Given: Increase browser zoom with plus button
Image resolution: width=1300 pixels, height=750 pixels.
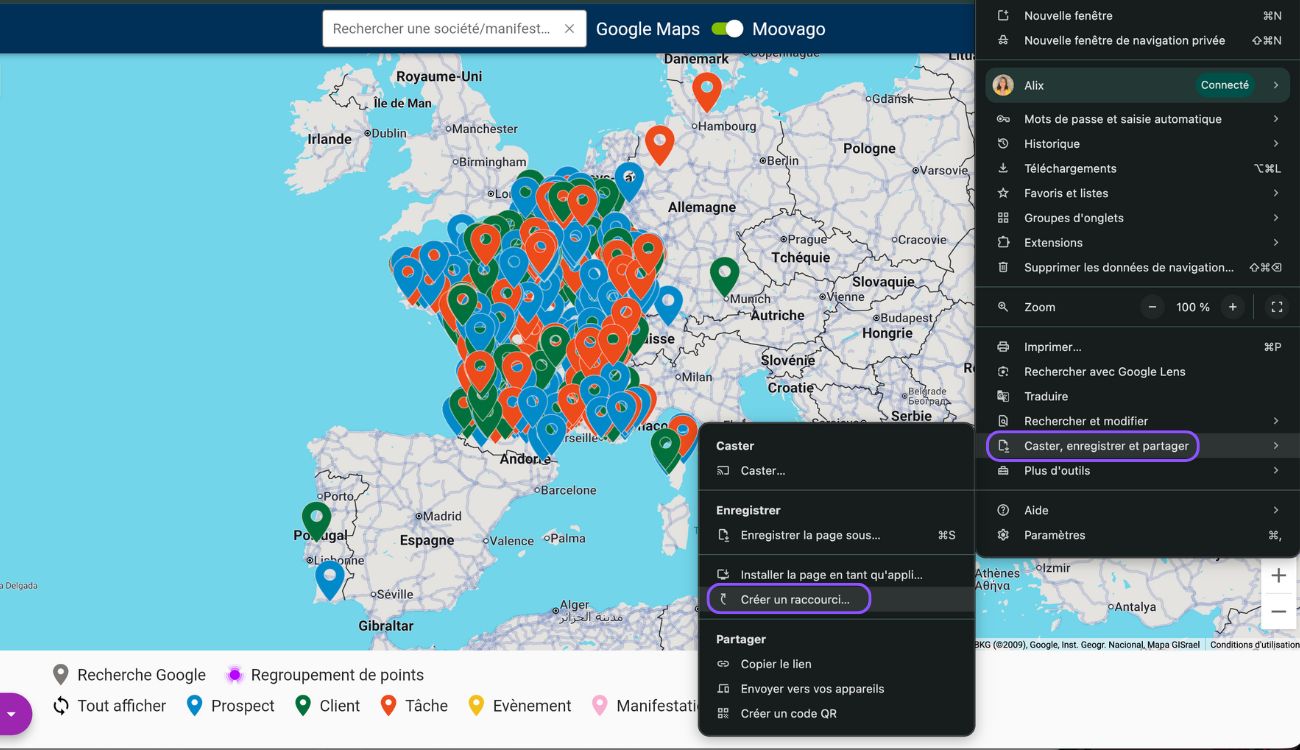Looking at the screenshot, I should point(1232,307).
